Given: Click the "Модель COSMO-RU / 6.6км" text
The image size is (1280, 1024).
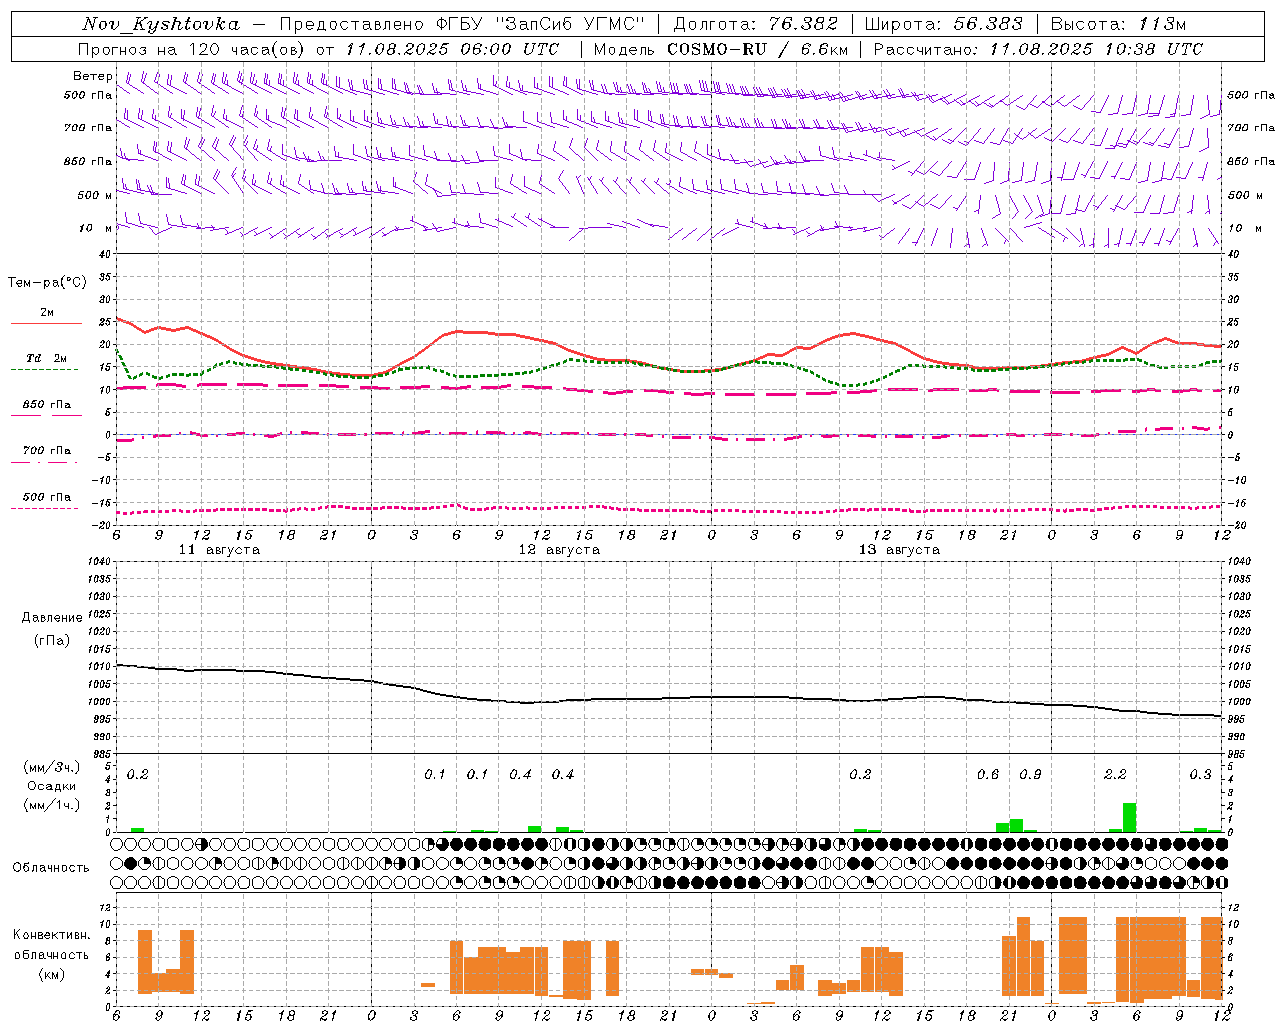Looking at the screenshot, I should coord(721,49).
